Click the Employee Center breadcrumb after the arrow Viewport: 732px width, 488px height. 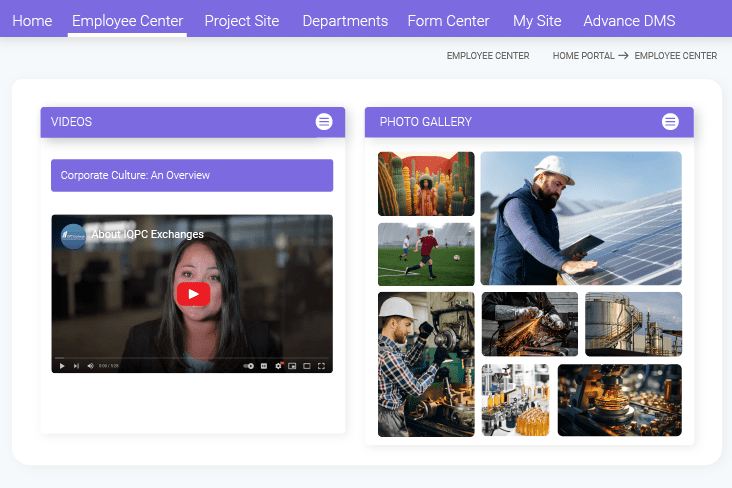coord(676,56)
